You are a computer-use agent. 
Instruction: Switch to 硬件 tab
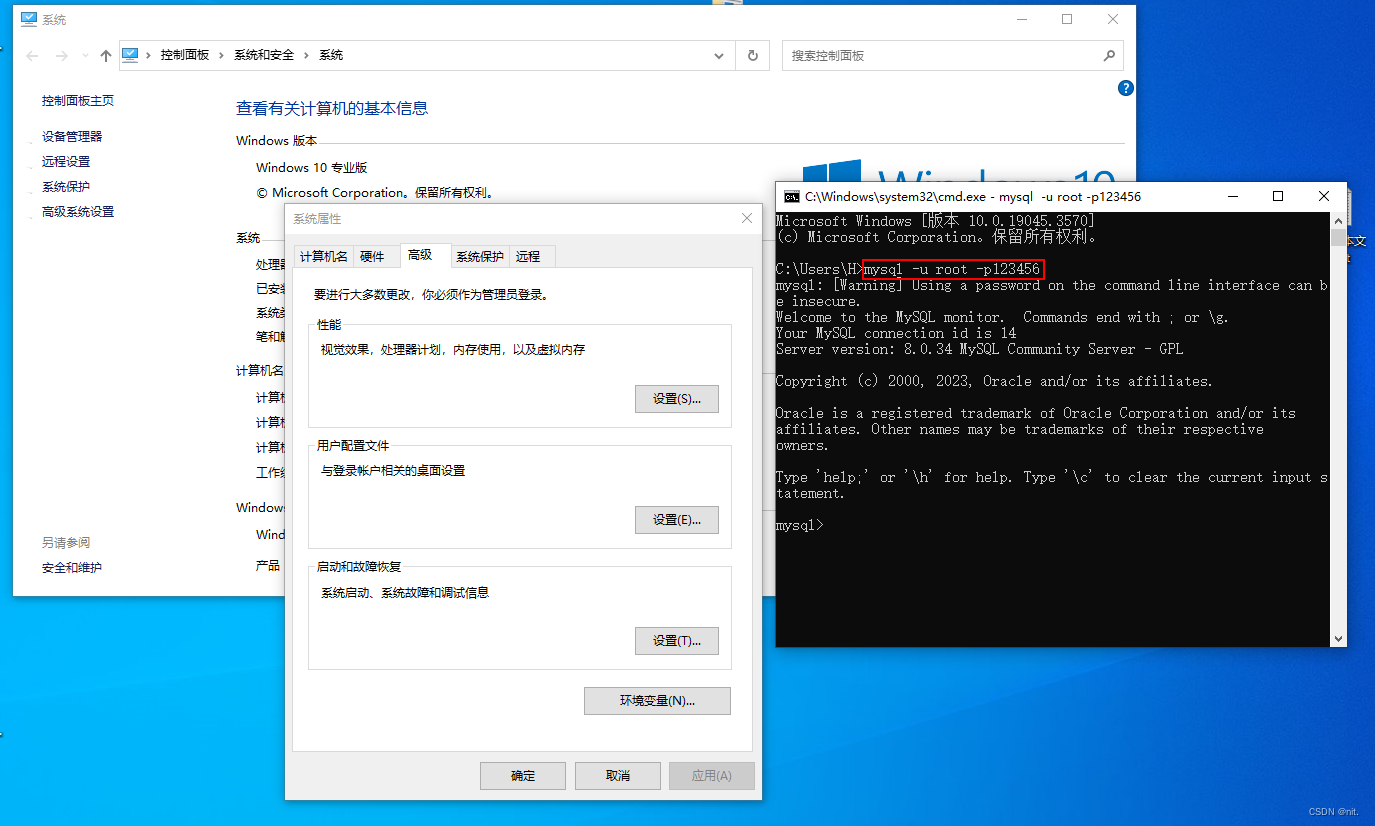(372, 257)
